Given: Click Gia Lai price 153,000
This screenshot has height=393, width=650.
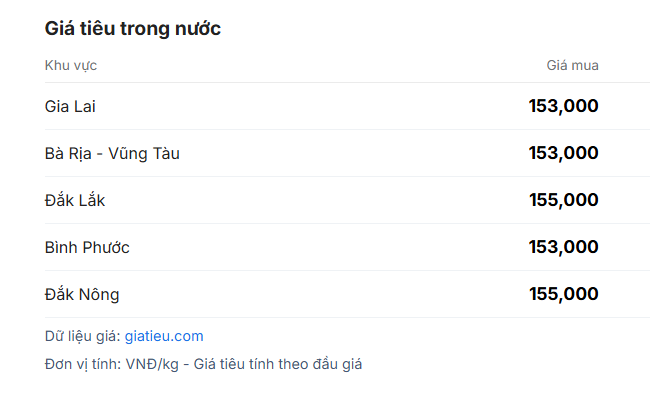Looking at the screenshot, I should point(563,106).
